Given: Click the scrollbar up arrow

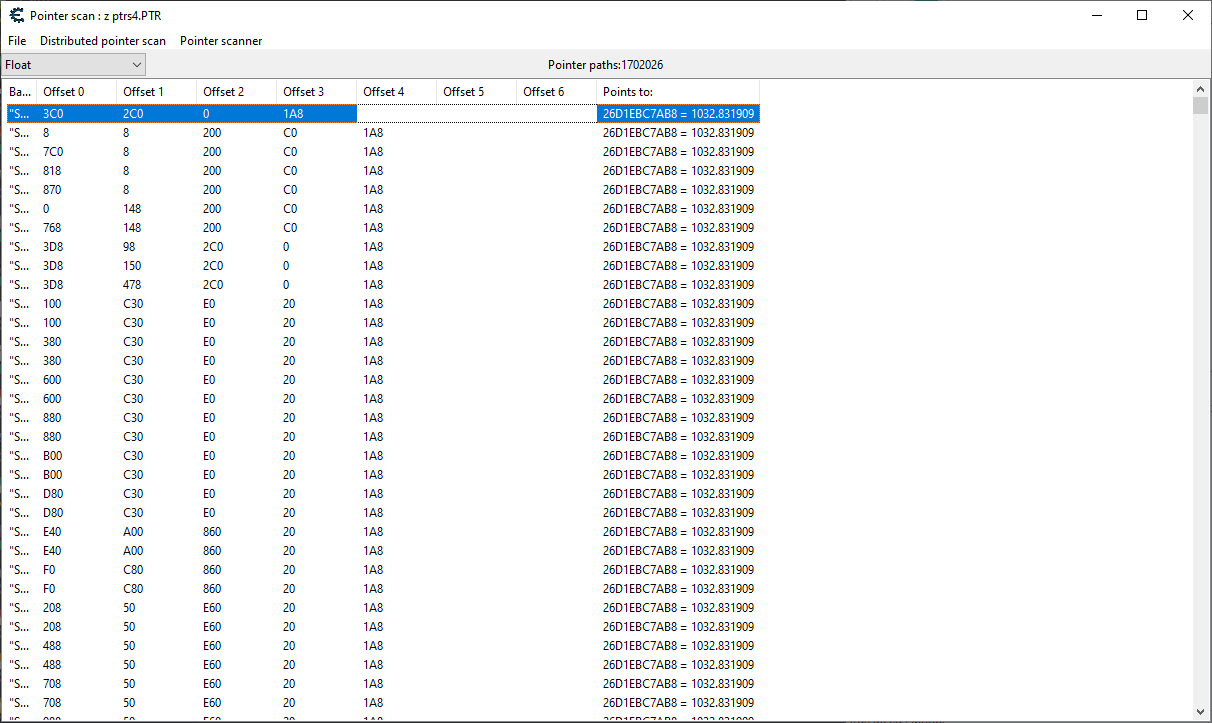Looking at the screenshot, I should click(x=1201, y=90).
